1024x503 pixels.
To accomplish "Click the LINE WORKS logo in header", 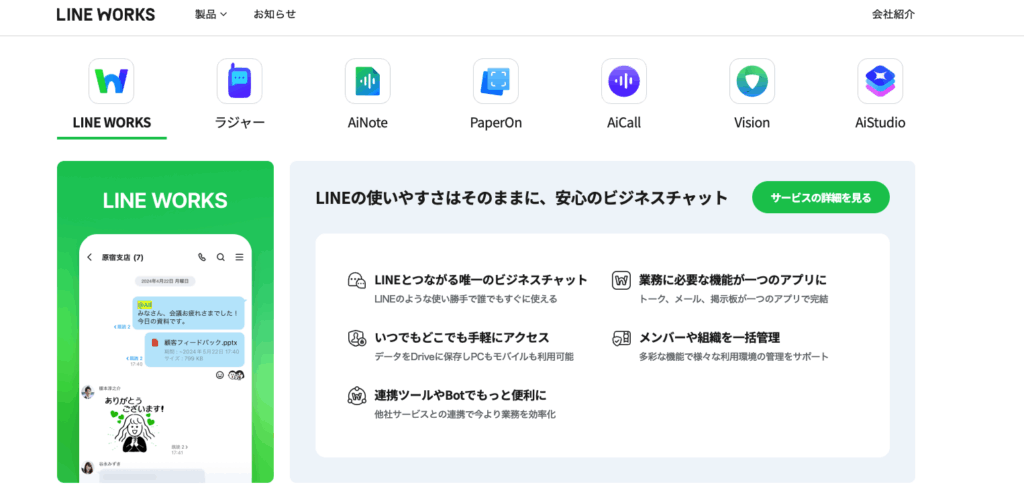I will coord(106,14).
